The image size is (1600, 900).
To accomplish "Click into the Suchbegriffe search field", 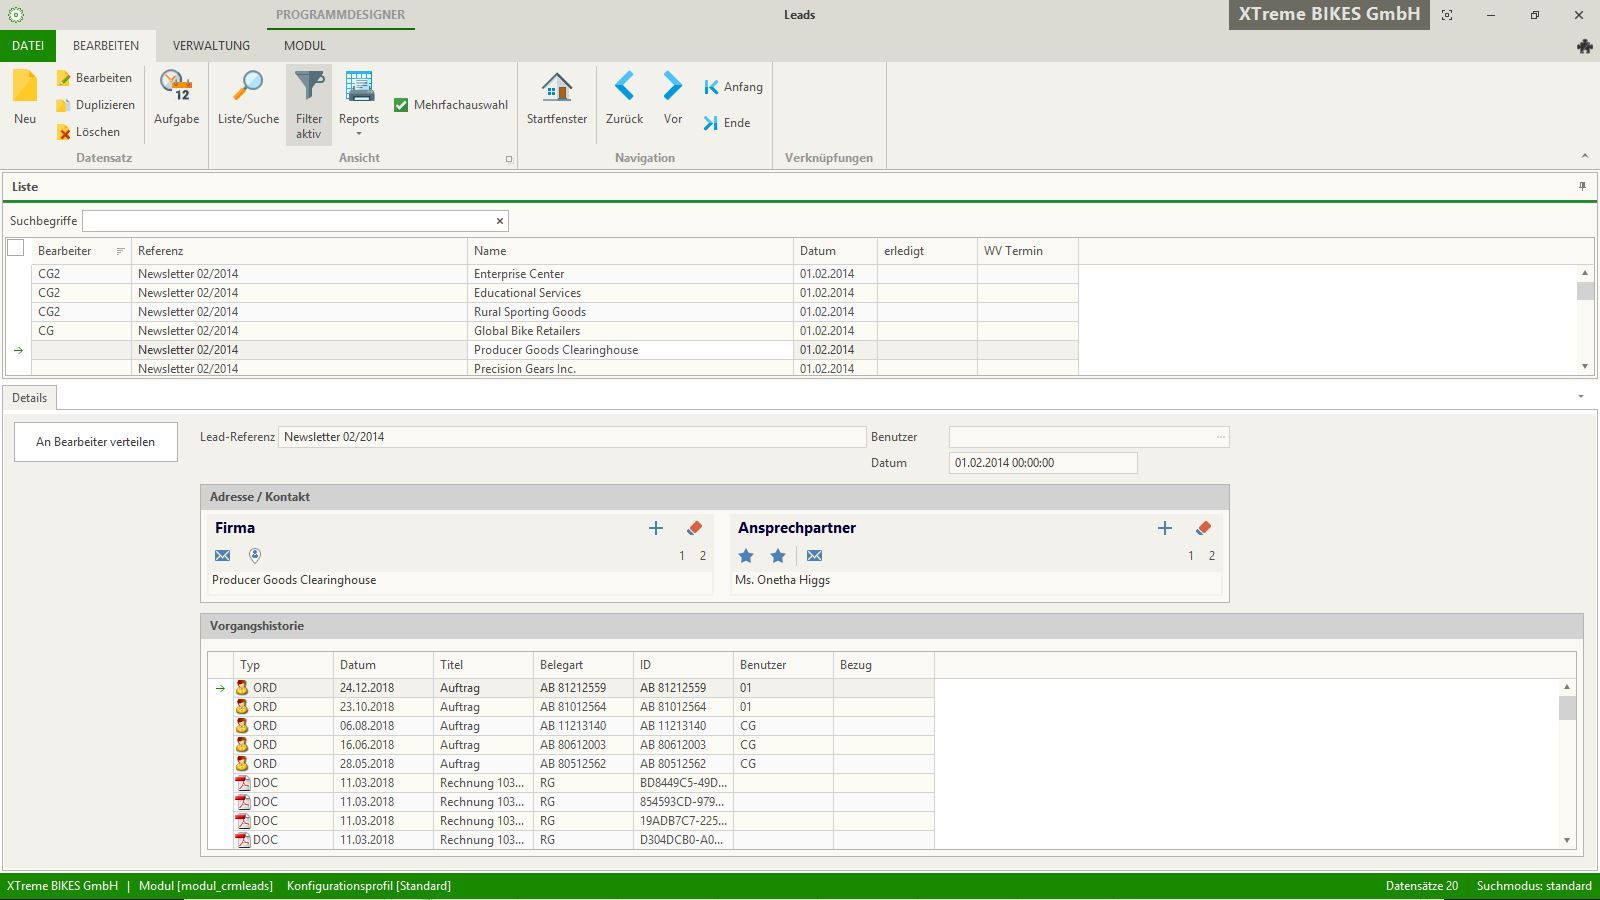I will click(x=288, y=221).
